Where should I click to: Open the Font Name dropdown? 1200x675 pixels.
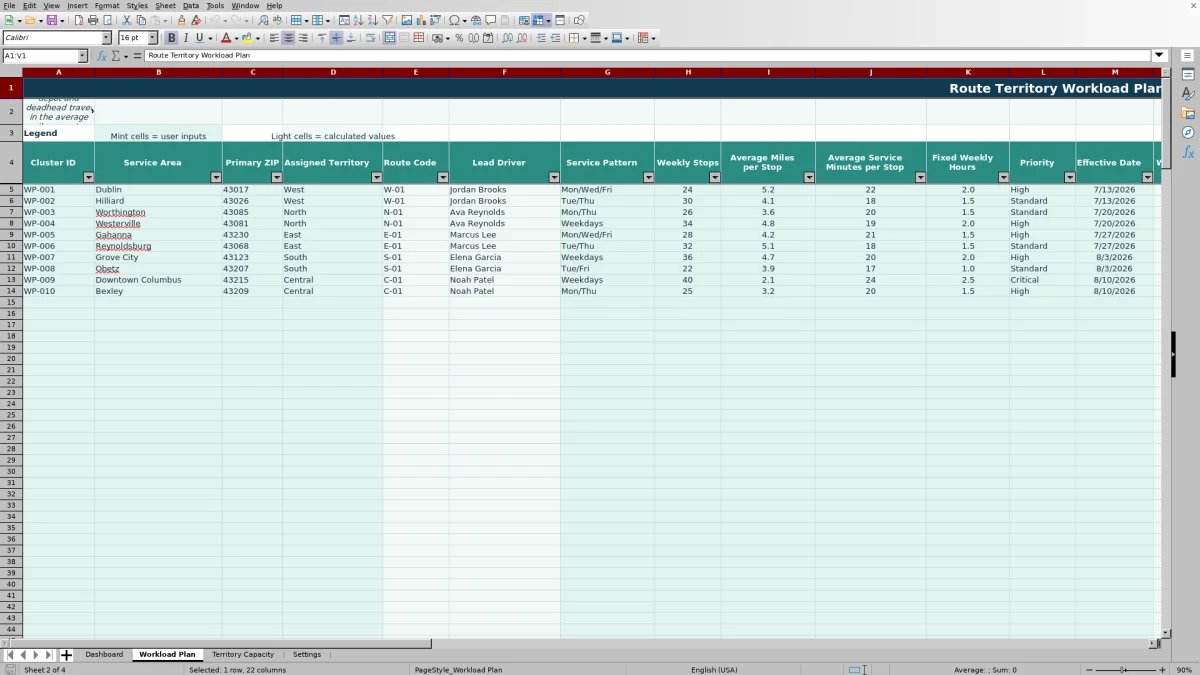point(107,38)
